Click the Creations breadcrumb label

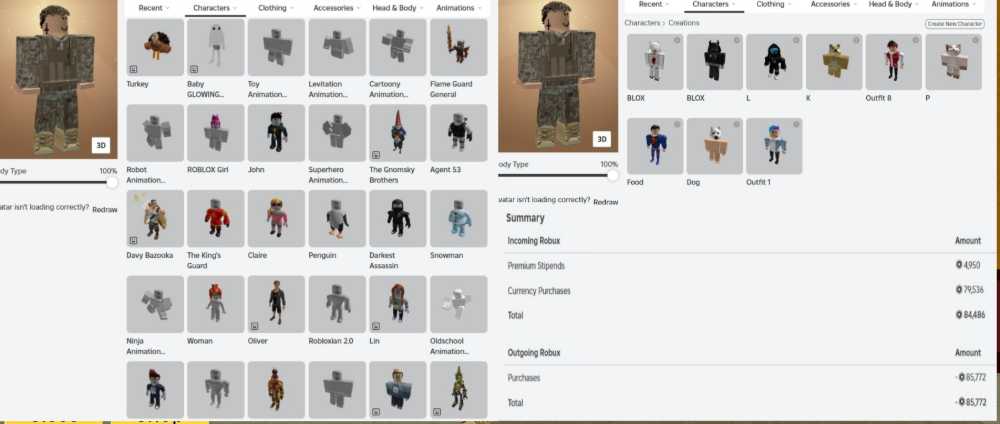684,23
